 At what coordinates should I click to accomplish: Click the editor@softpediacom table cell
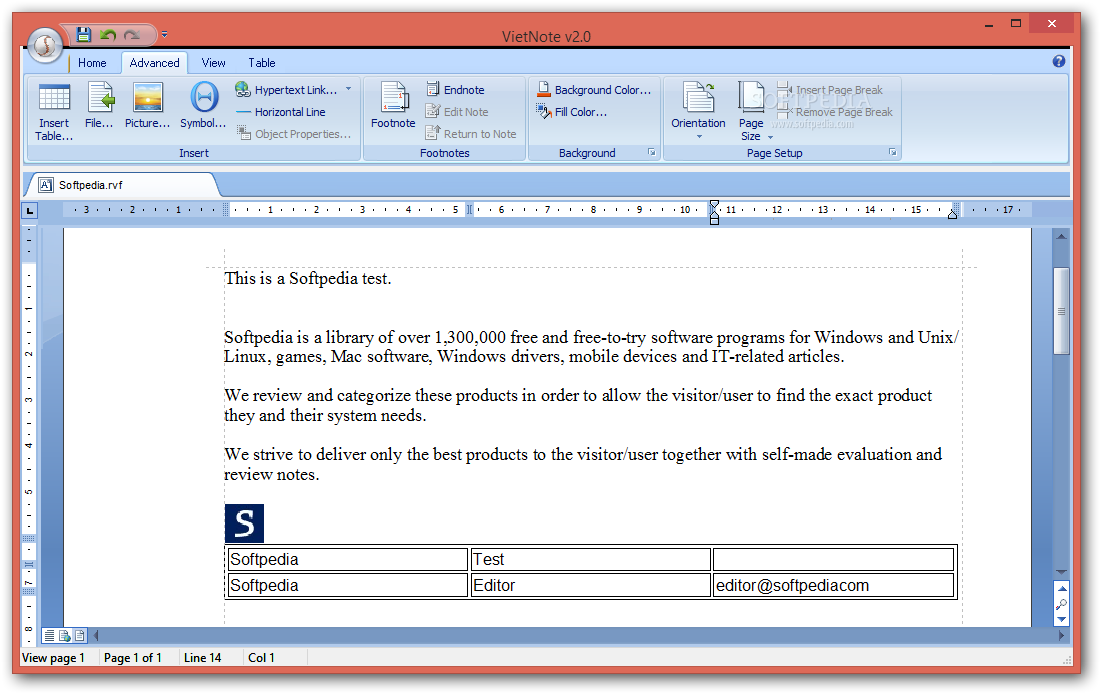click(x=833, y=585)
